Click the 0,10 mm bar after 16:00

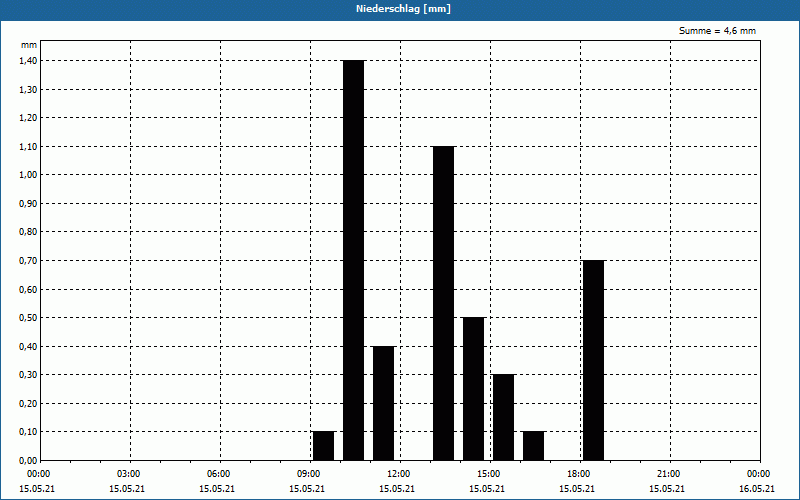click(x=534, y=446)
